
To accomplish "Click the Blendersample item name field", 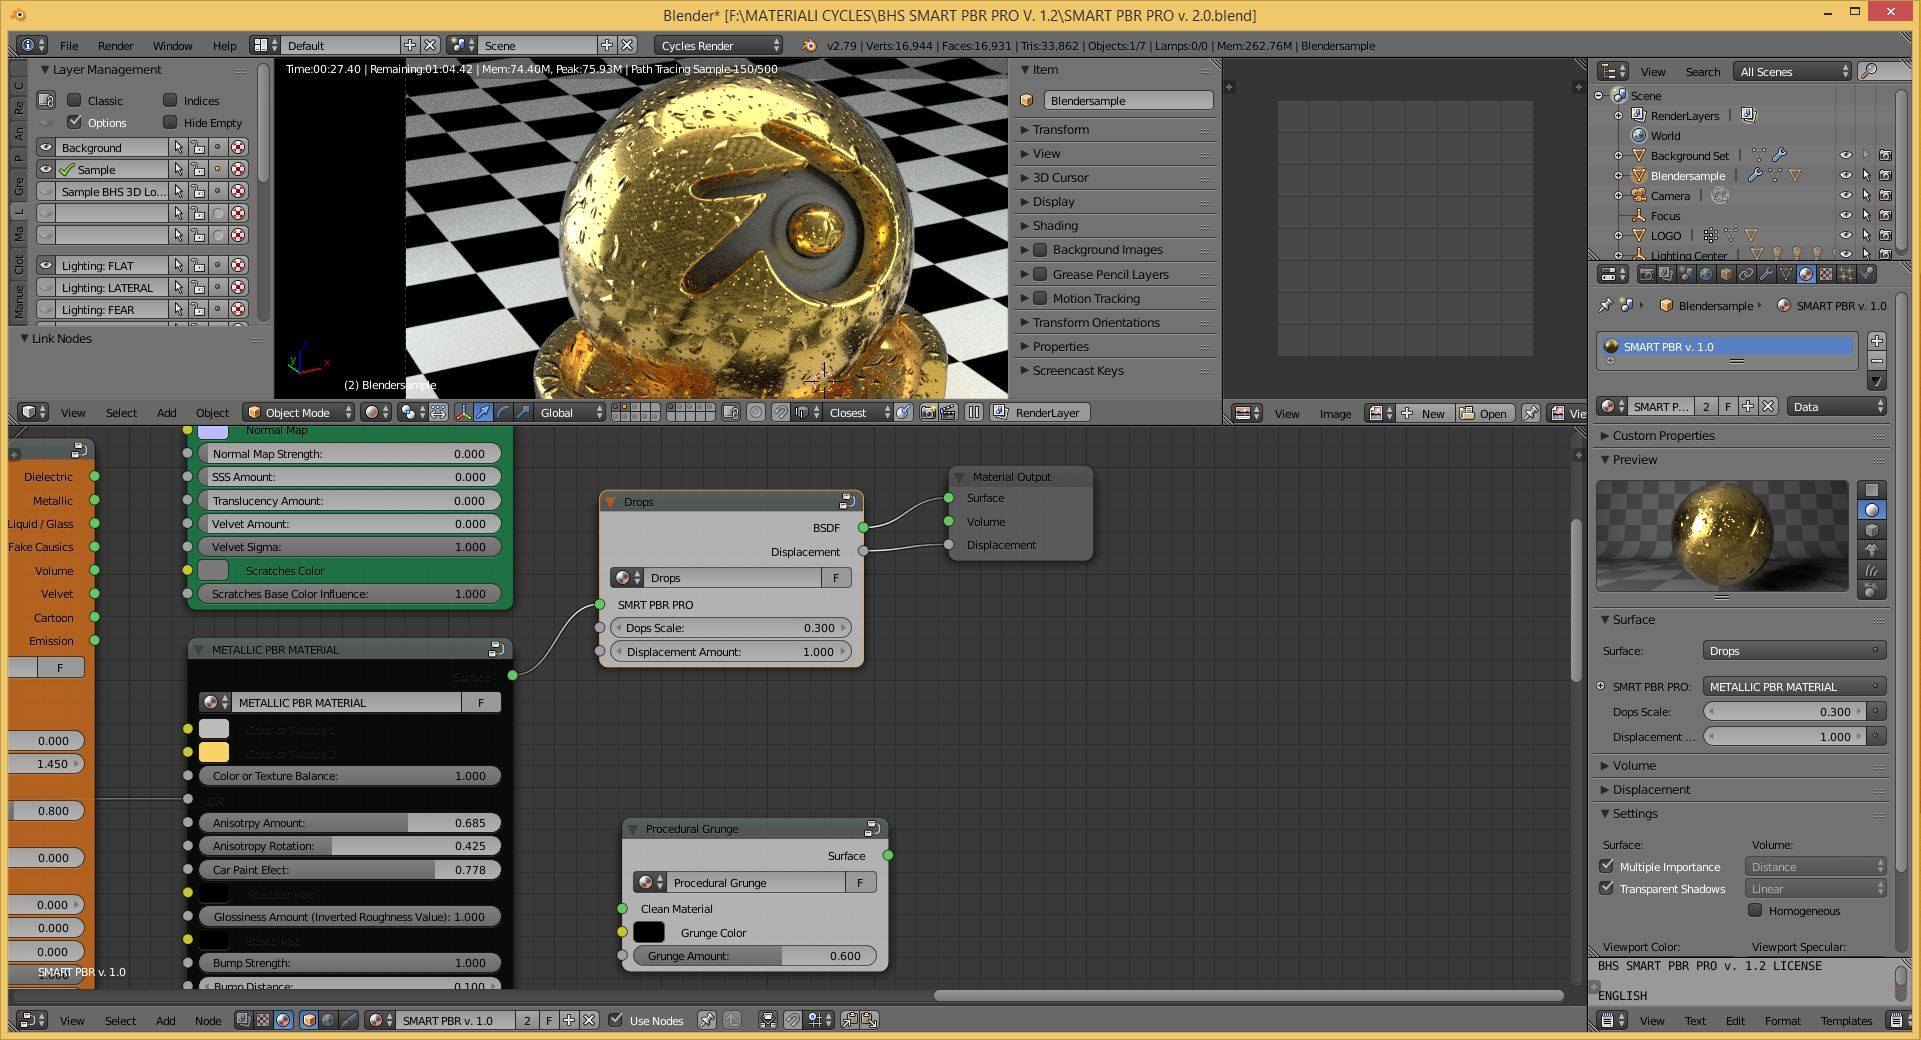I will coord(1128,101).
